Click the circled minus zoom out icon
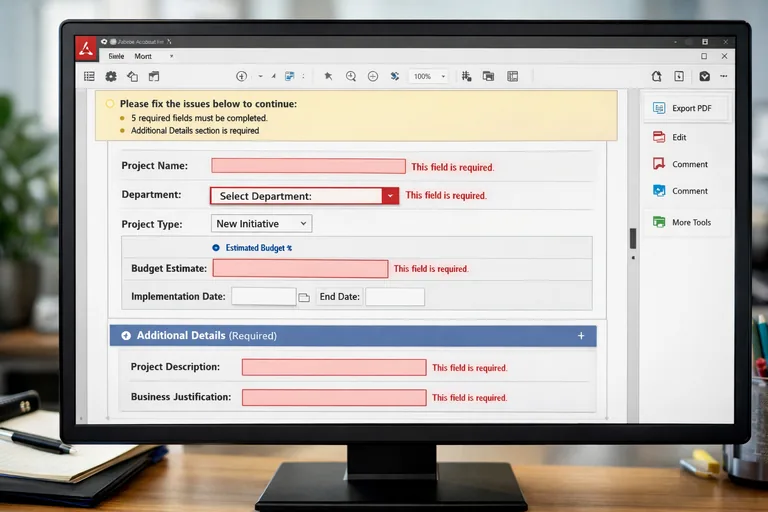 point(373,76)
